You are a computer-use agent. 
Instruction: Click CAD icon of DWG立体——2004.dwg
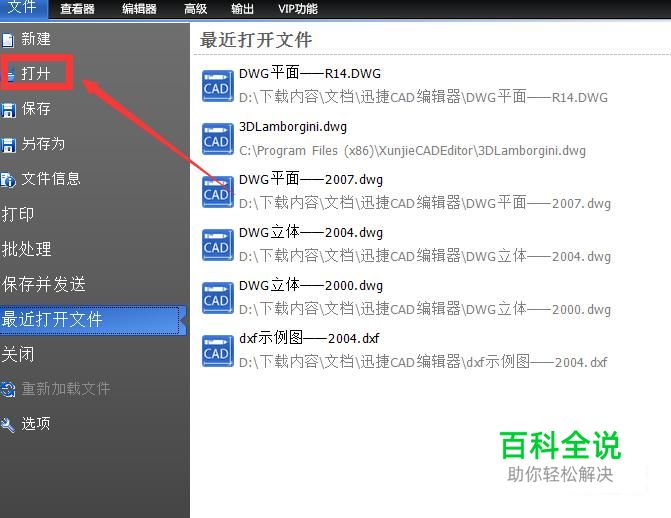pyautogui.click(x=217, y=245)
